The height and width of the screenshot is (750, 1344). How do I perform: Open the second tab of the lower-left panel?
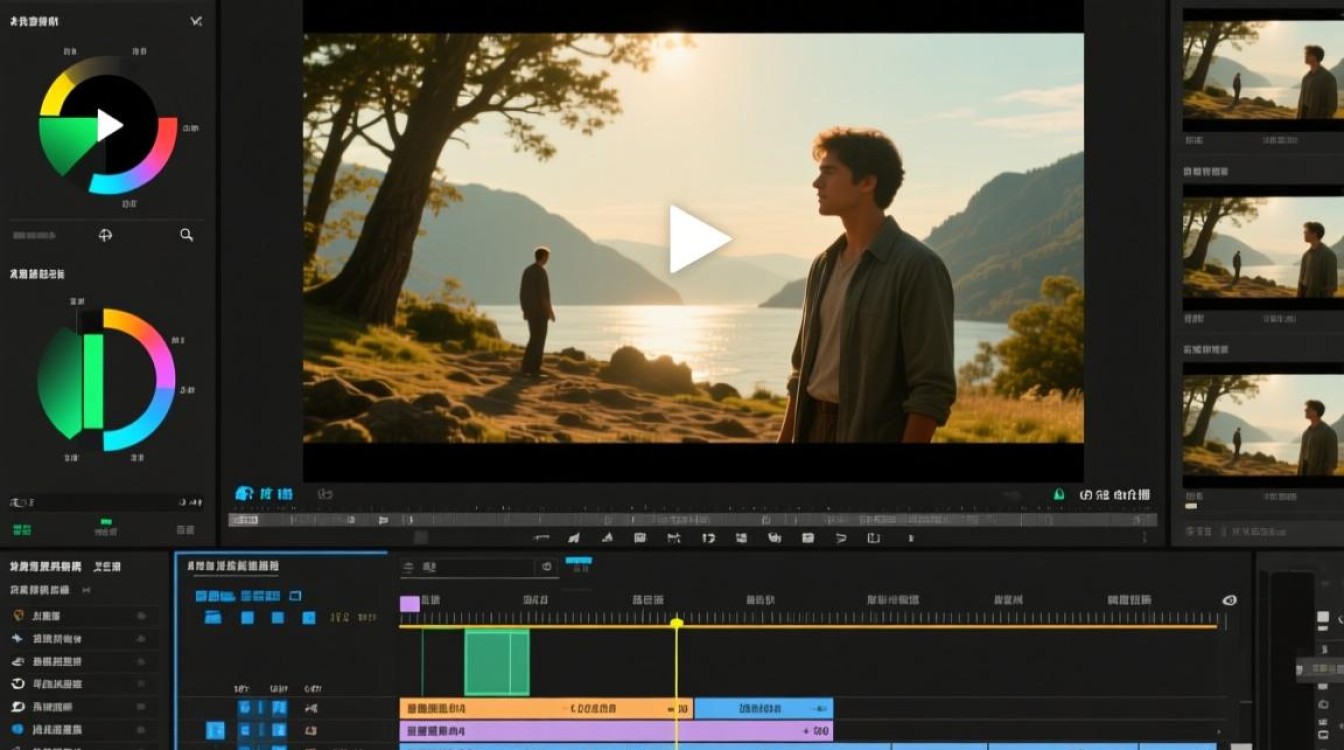tap(107, 567)
